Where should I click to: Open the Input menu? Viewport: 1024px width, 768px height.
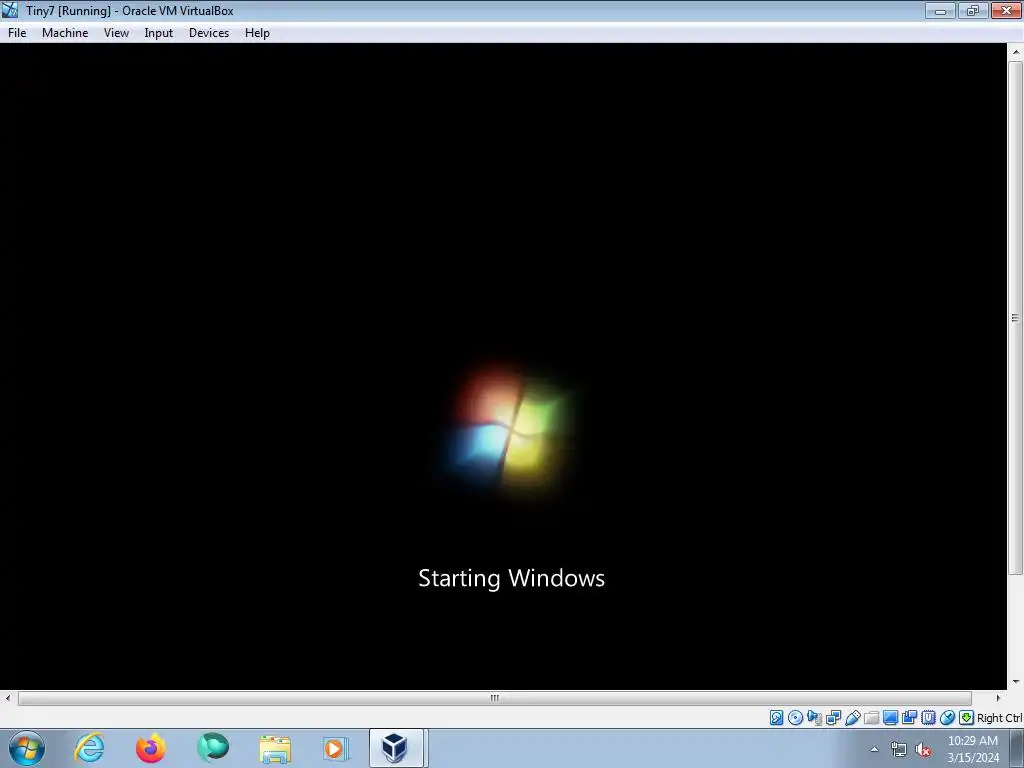tap(159, 33)
